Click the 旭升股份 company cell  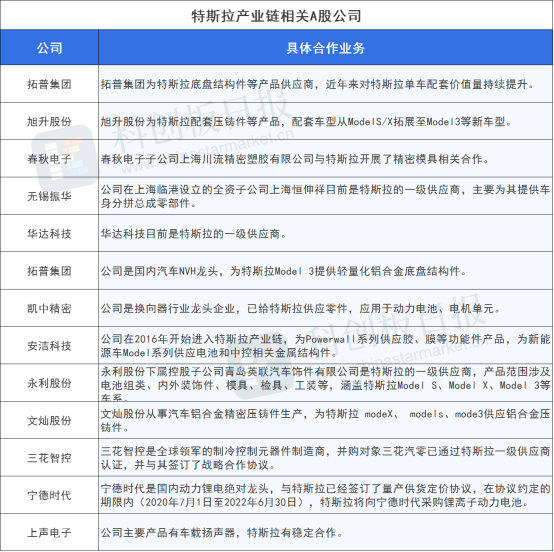[49, 122]
